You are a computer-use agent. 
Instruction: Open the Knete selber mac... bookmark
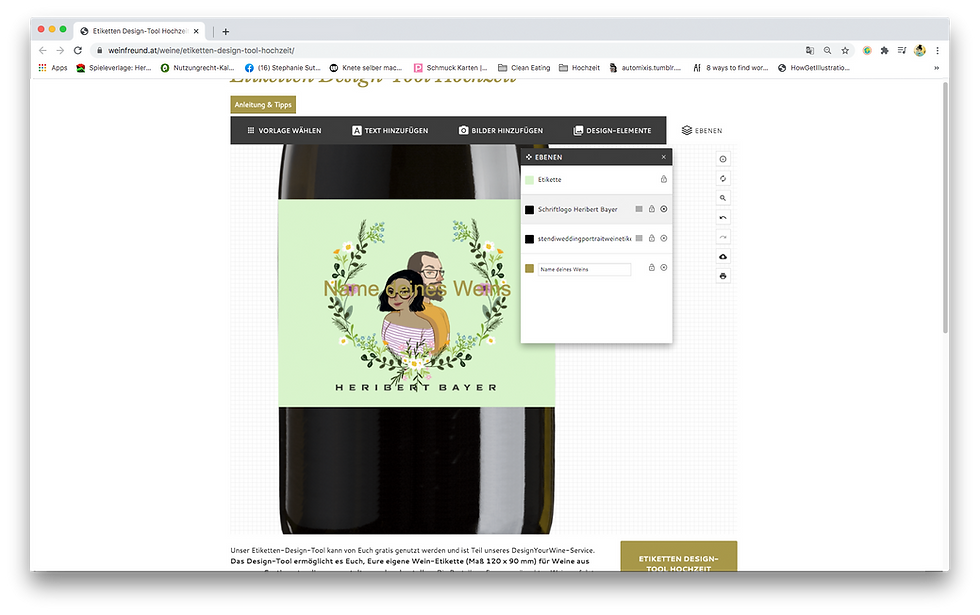point(366,68)
